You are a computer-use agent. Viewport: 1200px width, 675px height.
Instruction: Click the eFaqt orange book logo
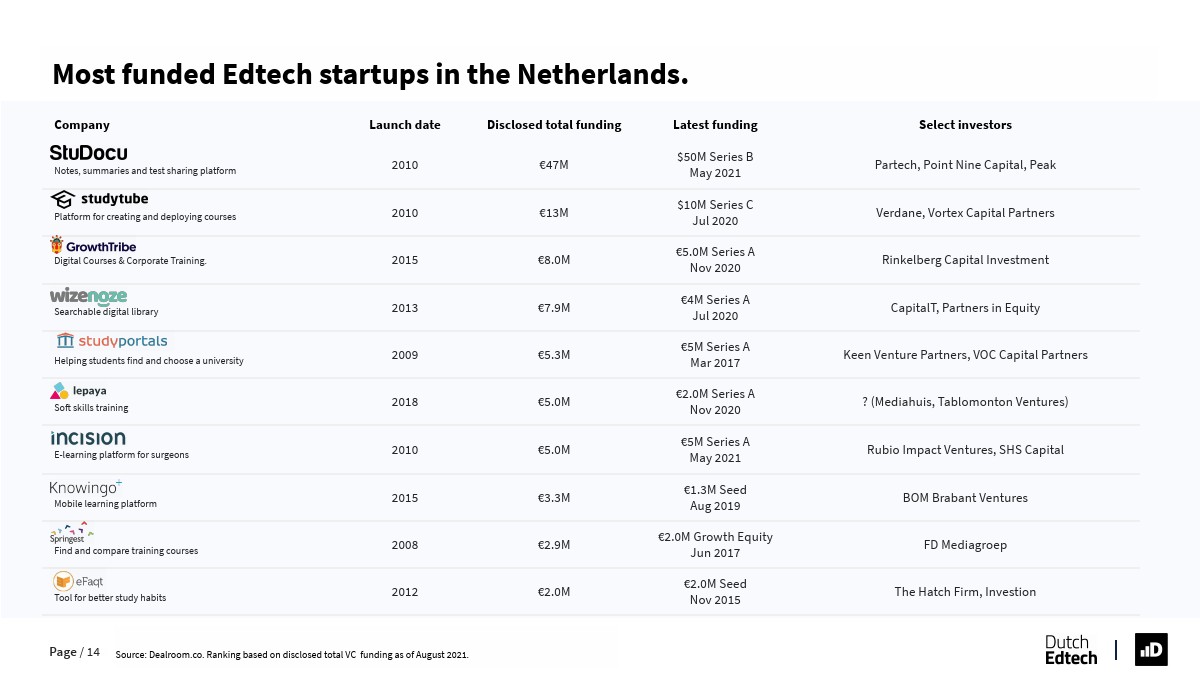63,581
